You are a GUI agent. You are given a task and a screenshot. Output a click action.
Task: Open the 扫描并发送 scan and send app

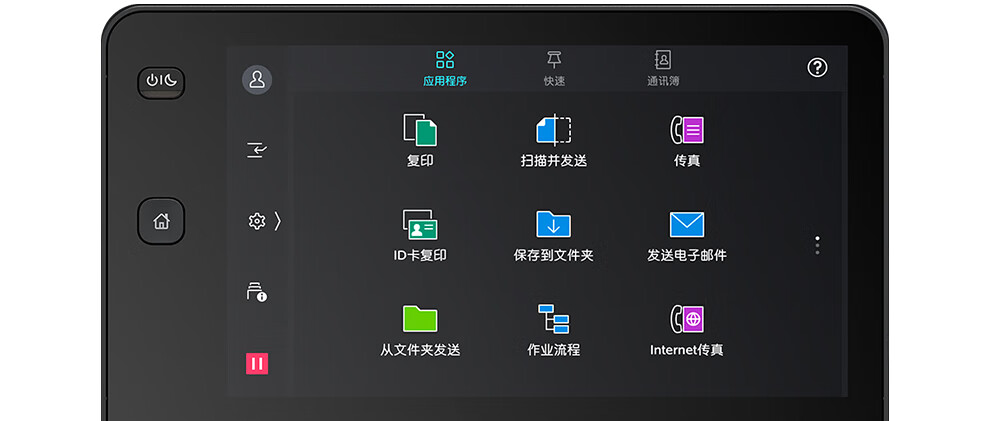click(554, 139)
